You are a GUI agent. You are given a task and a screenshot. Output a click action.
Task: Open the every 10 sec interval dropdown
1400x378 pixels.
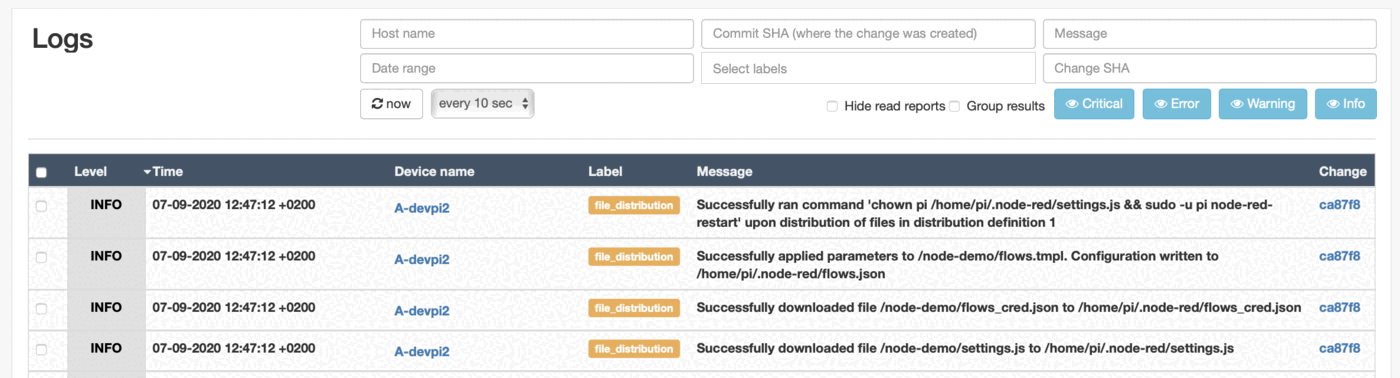click(483, 104)
